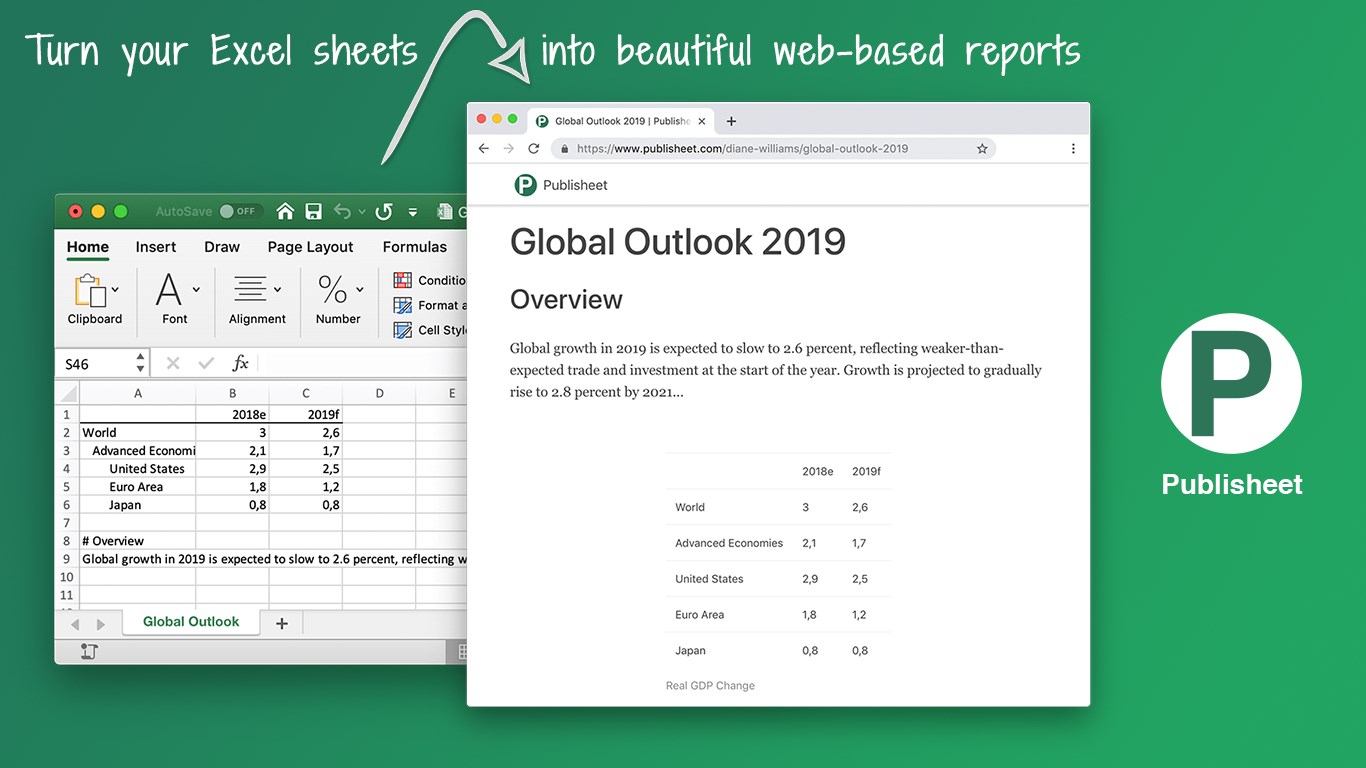Image resolution: width=1366 pixels, height=768 pixels.
Task: Select column C header in Excel
Action: [x=306, y=393]
